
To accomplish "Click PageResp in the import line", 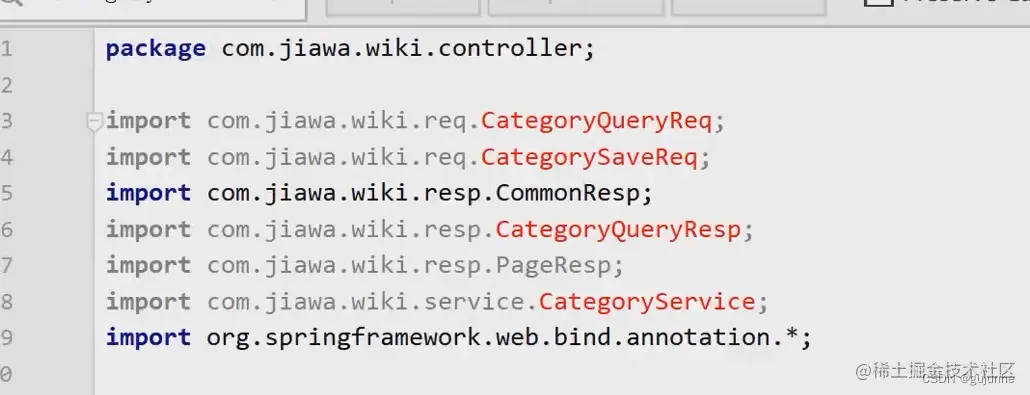I will click(x=552, y=266).
